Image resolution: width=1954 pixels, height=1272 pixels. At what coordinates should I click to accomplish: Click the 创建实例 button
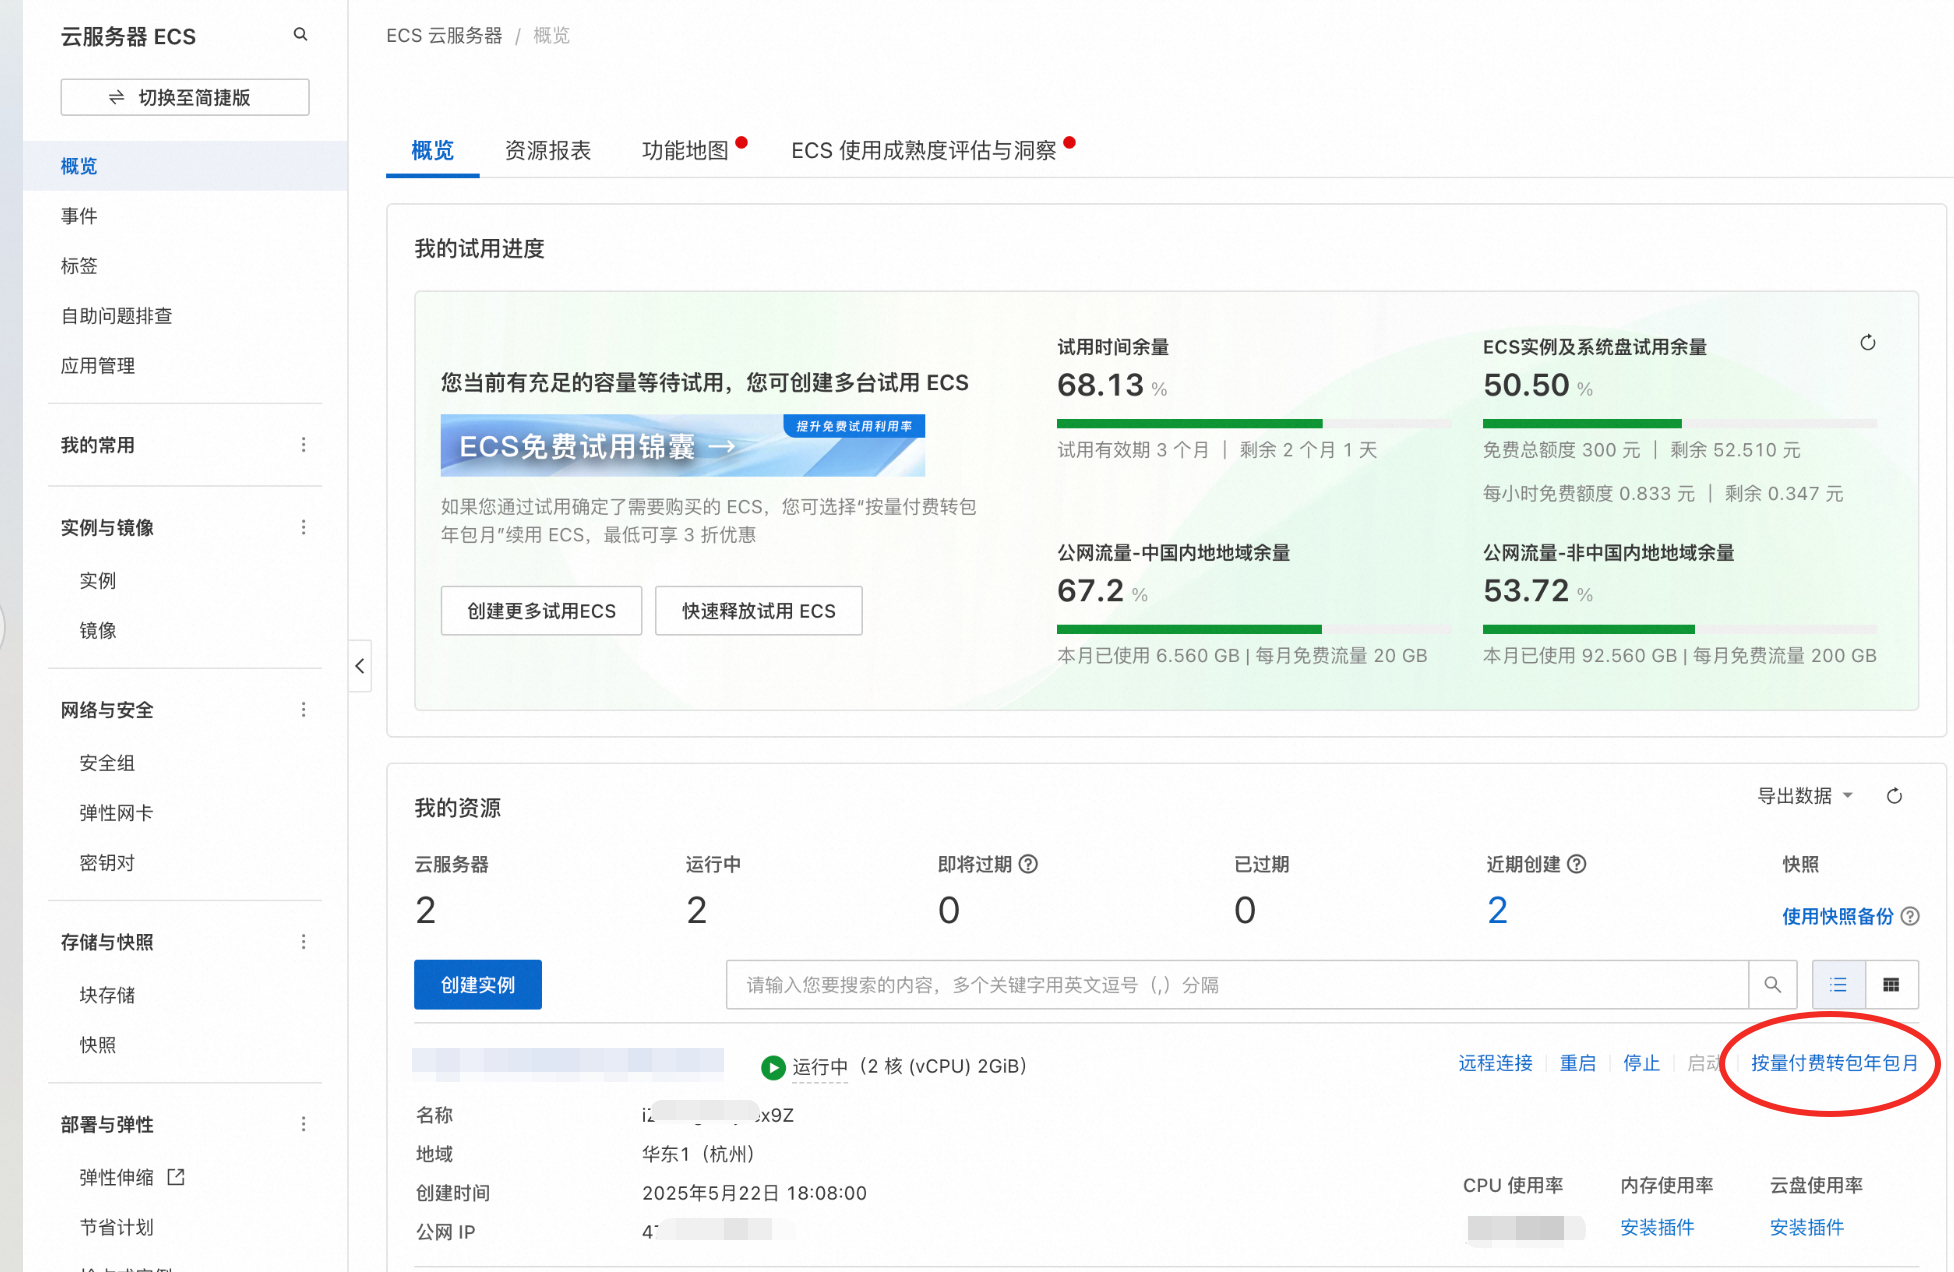pyautogui.click(x=478, y=985)
